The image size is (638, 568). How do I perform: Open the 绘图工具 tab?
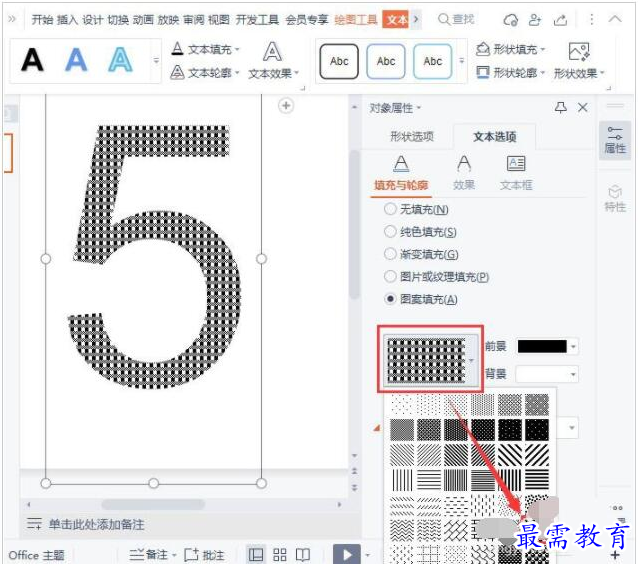click(x=356, y=20)
